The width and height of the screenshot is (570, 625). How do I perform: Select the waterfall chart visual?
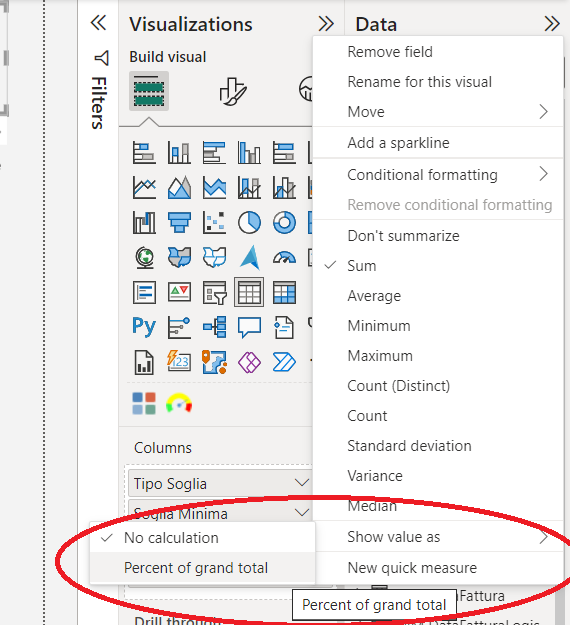(144, 222)
